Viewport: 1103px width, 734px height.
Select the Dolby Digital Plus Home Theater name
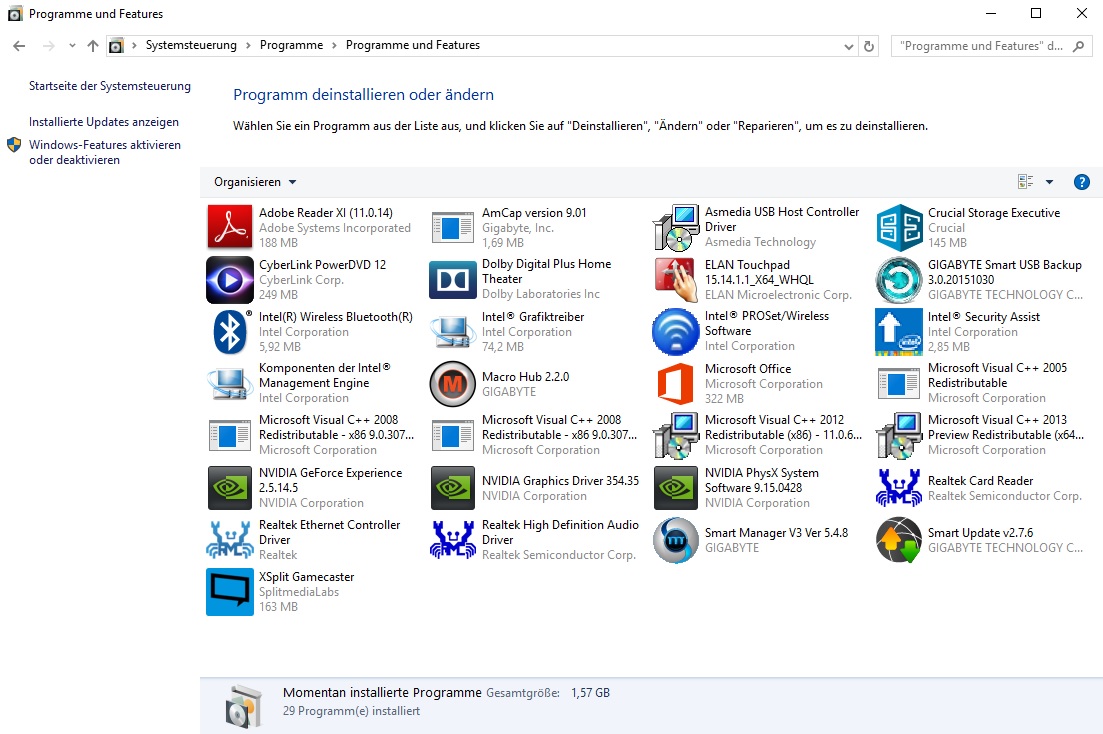tap(547, 272)
